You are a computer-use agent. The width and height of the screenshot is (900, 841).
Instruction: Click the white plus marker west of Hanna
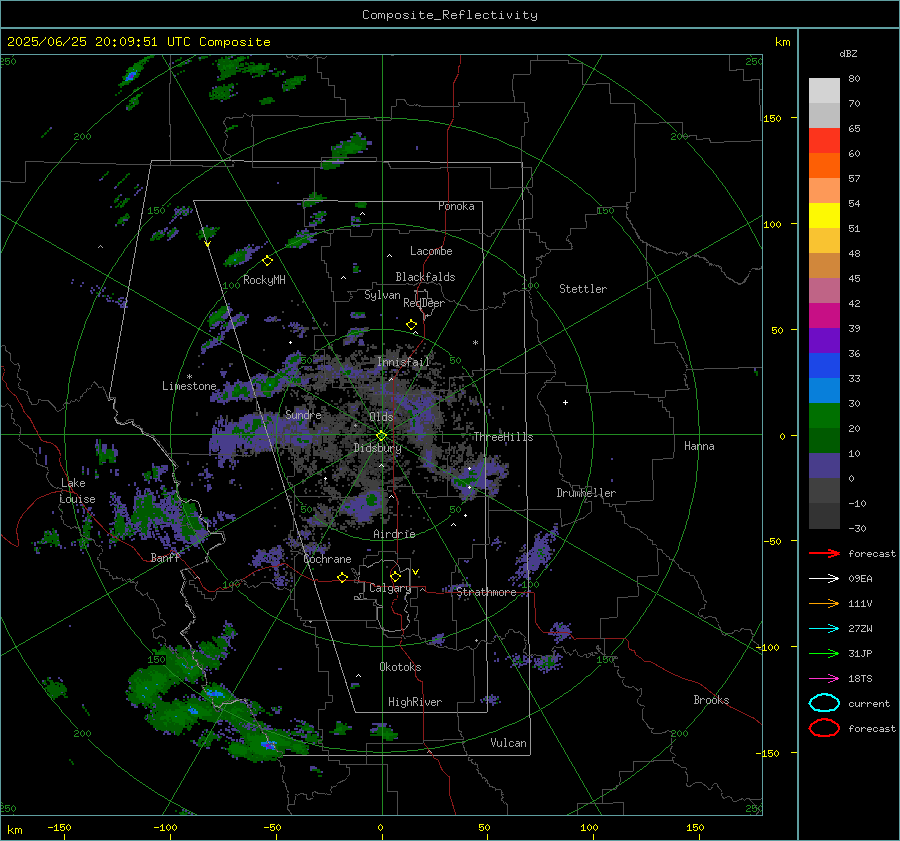565,402
